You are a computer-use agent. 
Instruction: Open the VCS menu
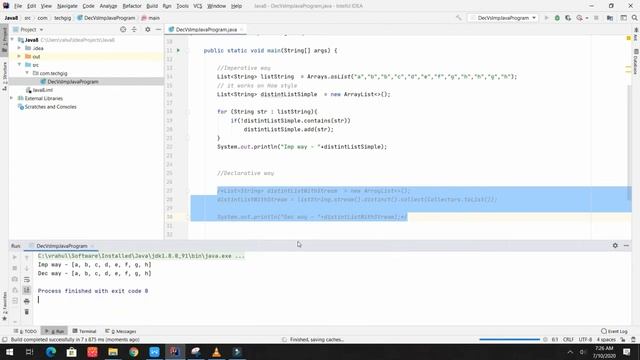198,6
